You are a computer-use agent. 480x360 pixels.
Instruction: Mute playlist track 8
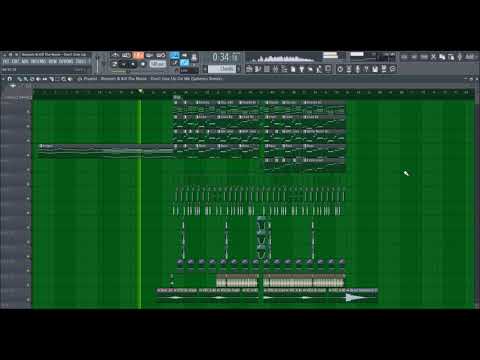[28, 213]
